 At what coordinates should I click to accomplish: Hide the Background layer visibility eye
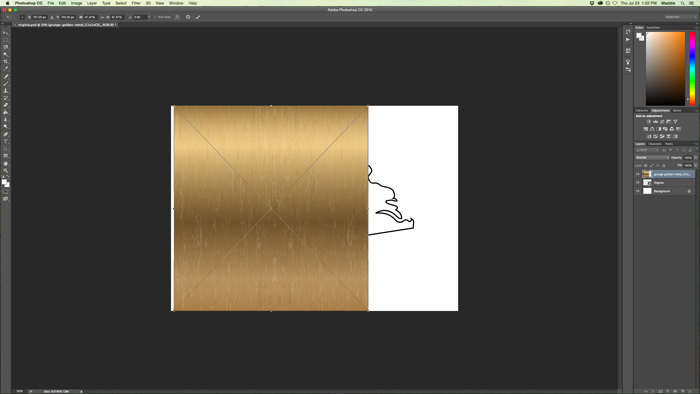point(638,191)
